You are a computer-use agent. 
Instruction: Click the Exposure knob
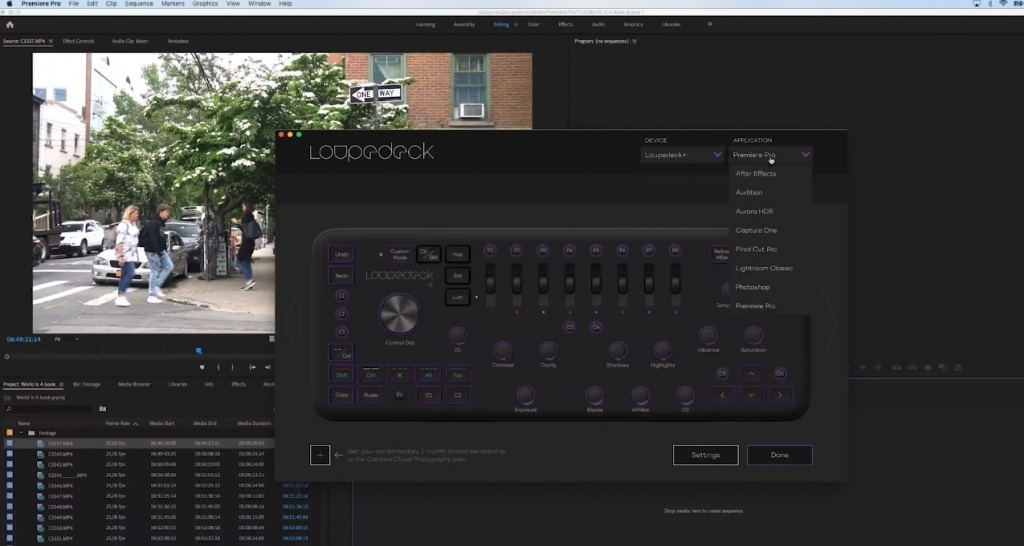[526, 395]
